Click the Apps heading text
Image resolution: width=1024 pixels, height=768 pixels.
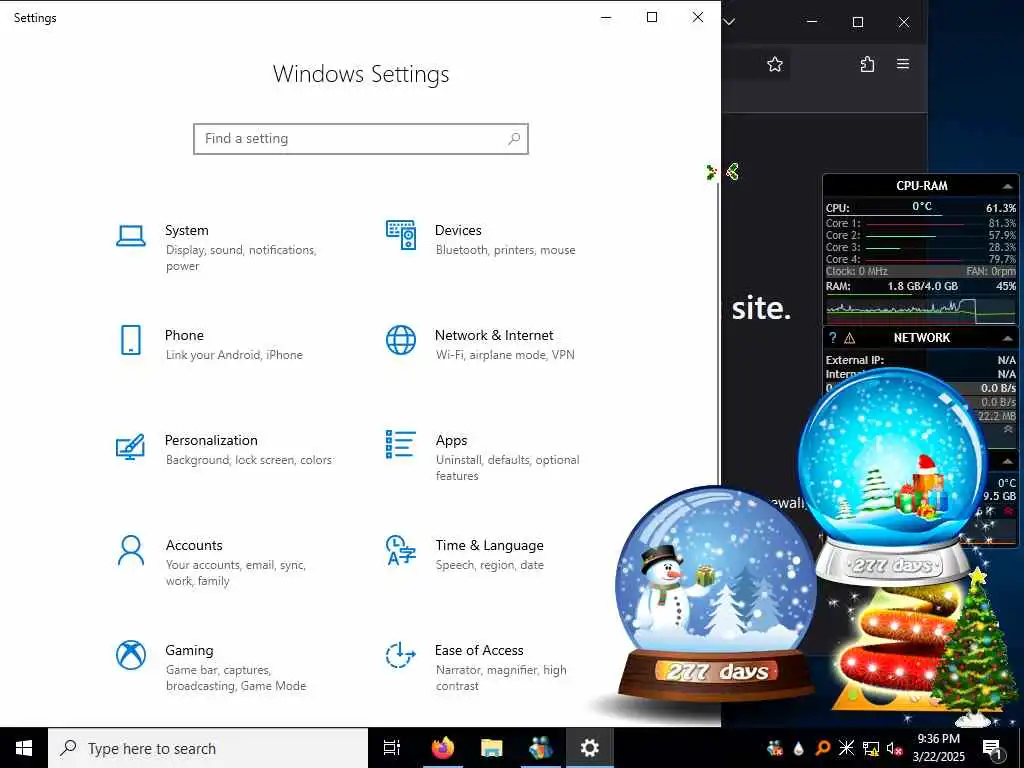click(x=451, y=440)
